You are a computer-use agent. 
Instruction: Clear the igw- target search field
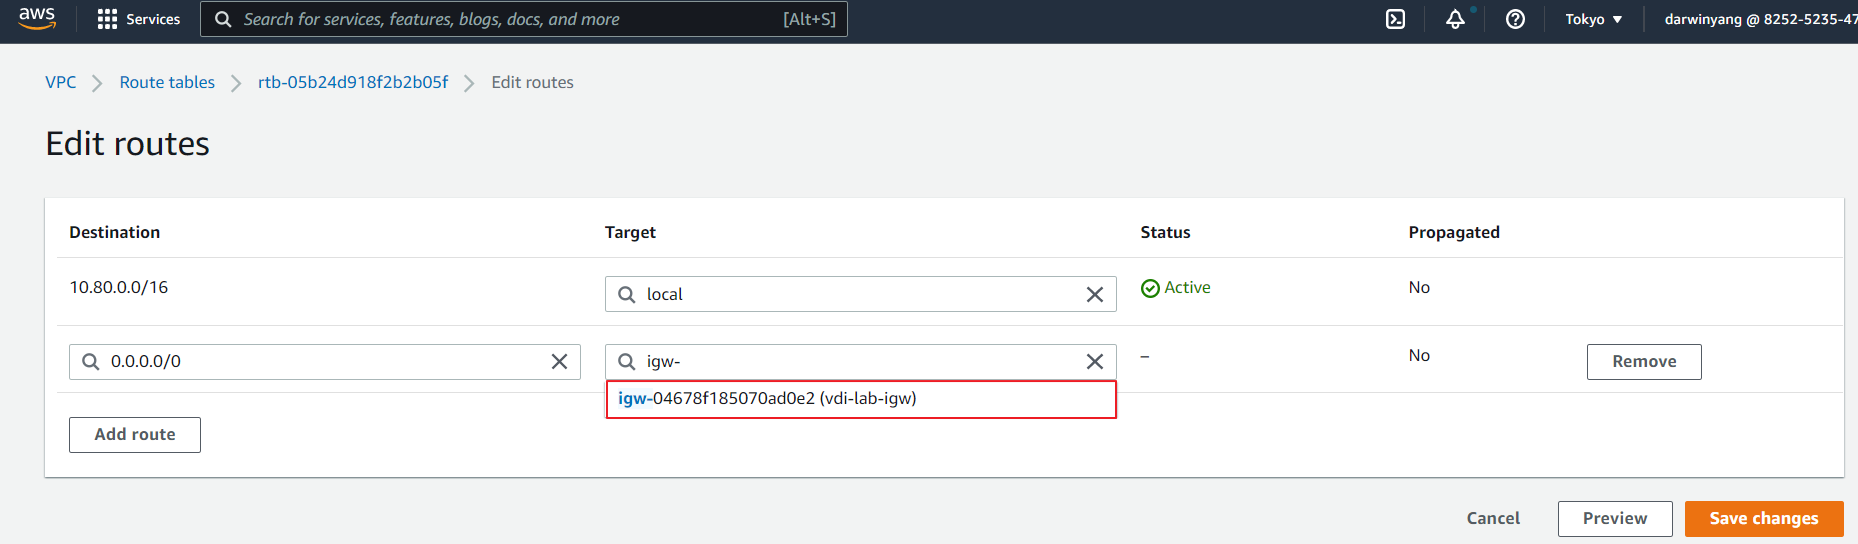(1094, 361)
